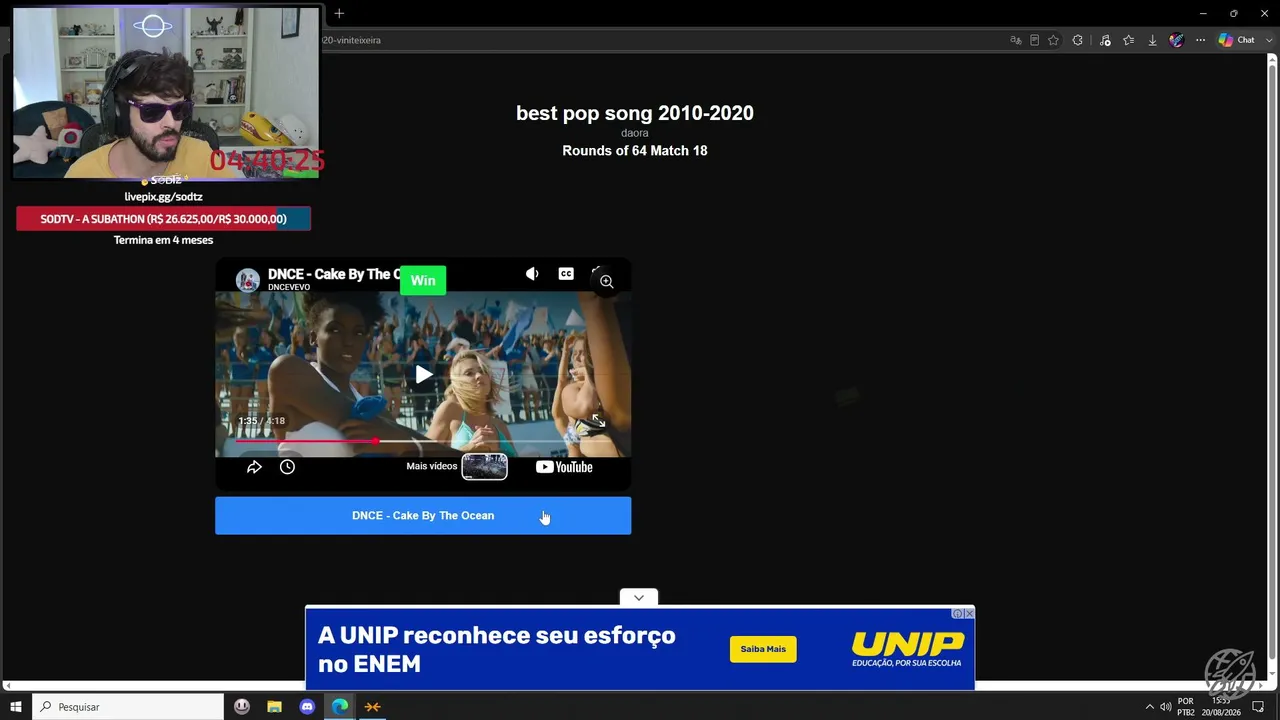Screen dimensions: 1280x720
Task: Click the SODTV A SUBATHON donation goal bar
Action: pyautogui.click(x=163, y=219)
